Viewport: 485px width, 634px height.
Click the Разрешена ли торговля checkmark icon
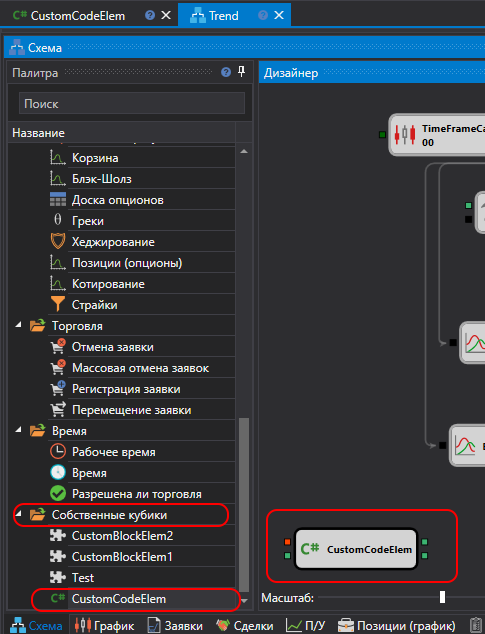point(58,494)
